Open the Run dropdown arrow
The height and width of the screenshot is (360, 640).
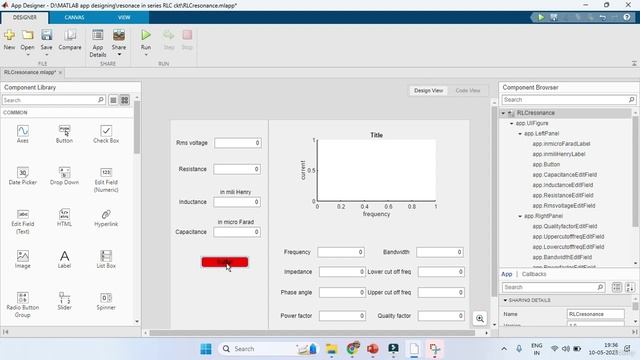click(x=146, y=55)
